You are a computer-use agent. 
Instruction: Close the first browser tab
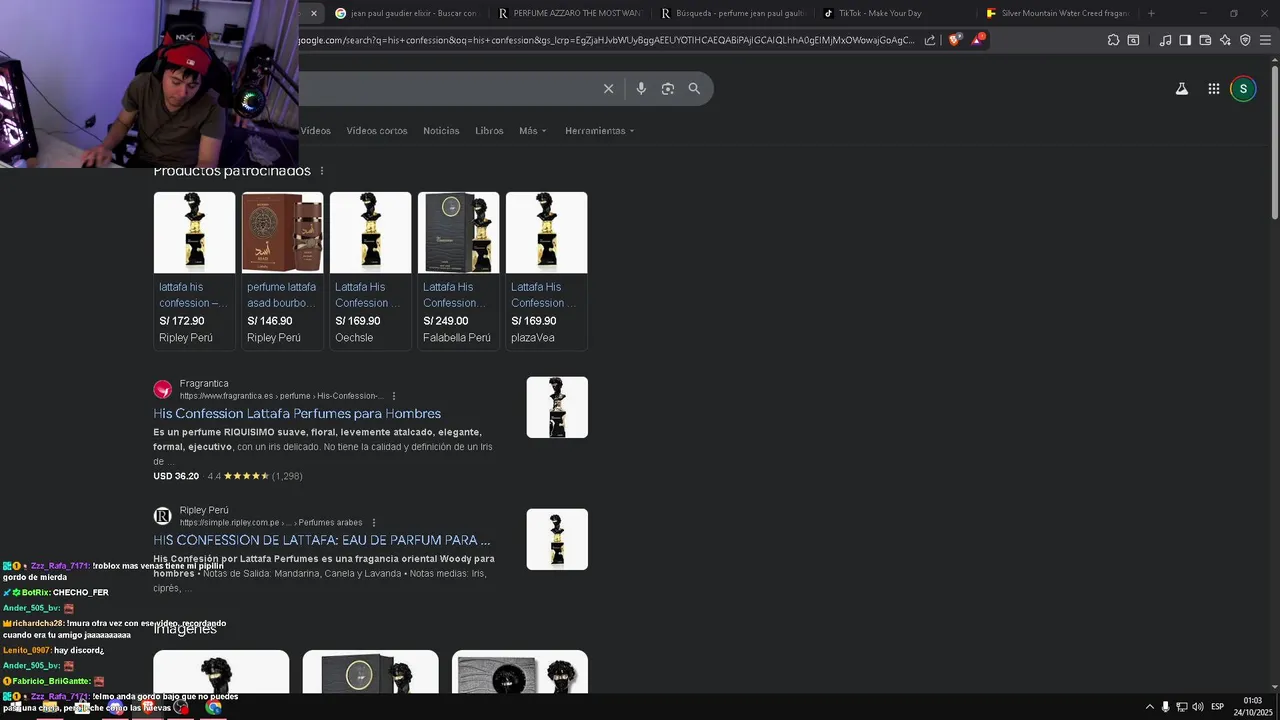pyautogui.click(x=313, y=13)
